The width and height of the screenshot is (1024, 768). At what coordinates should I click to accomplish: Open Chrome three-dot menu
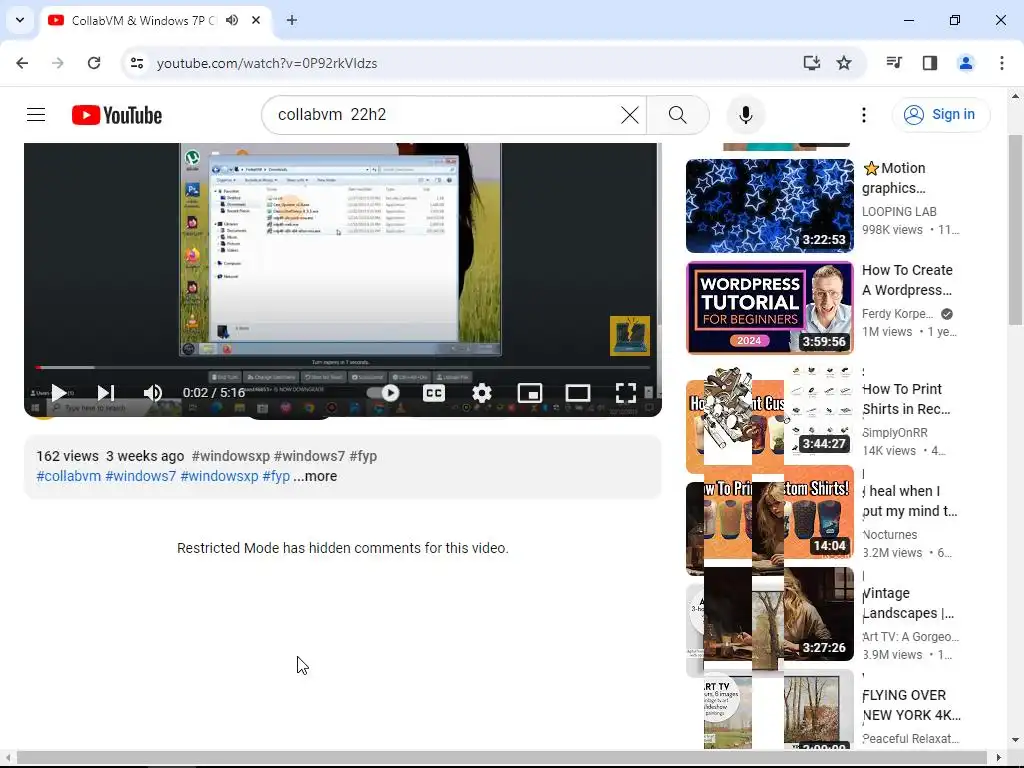tap(1001, 63)
